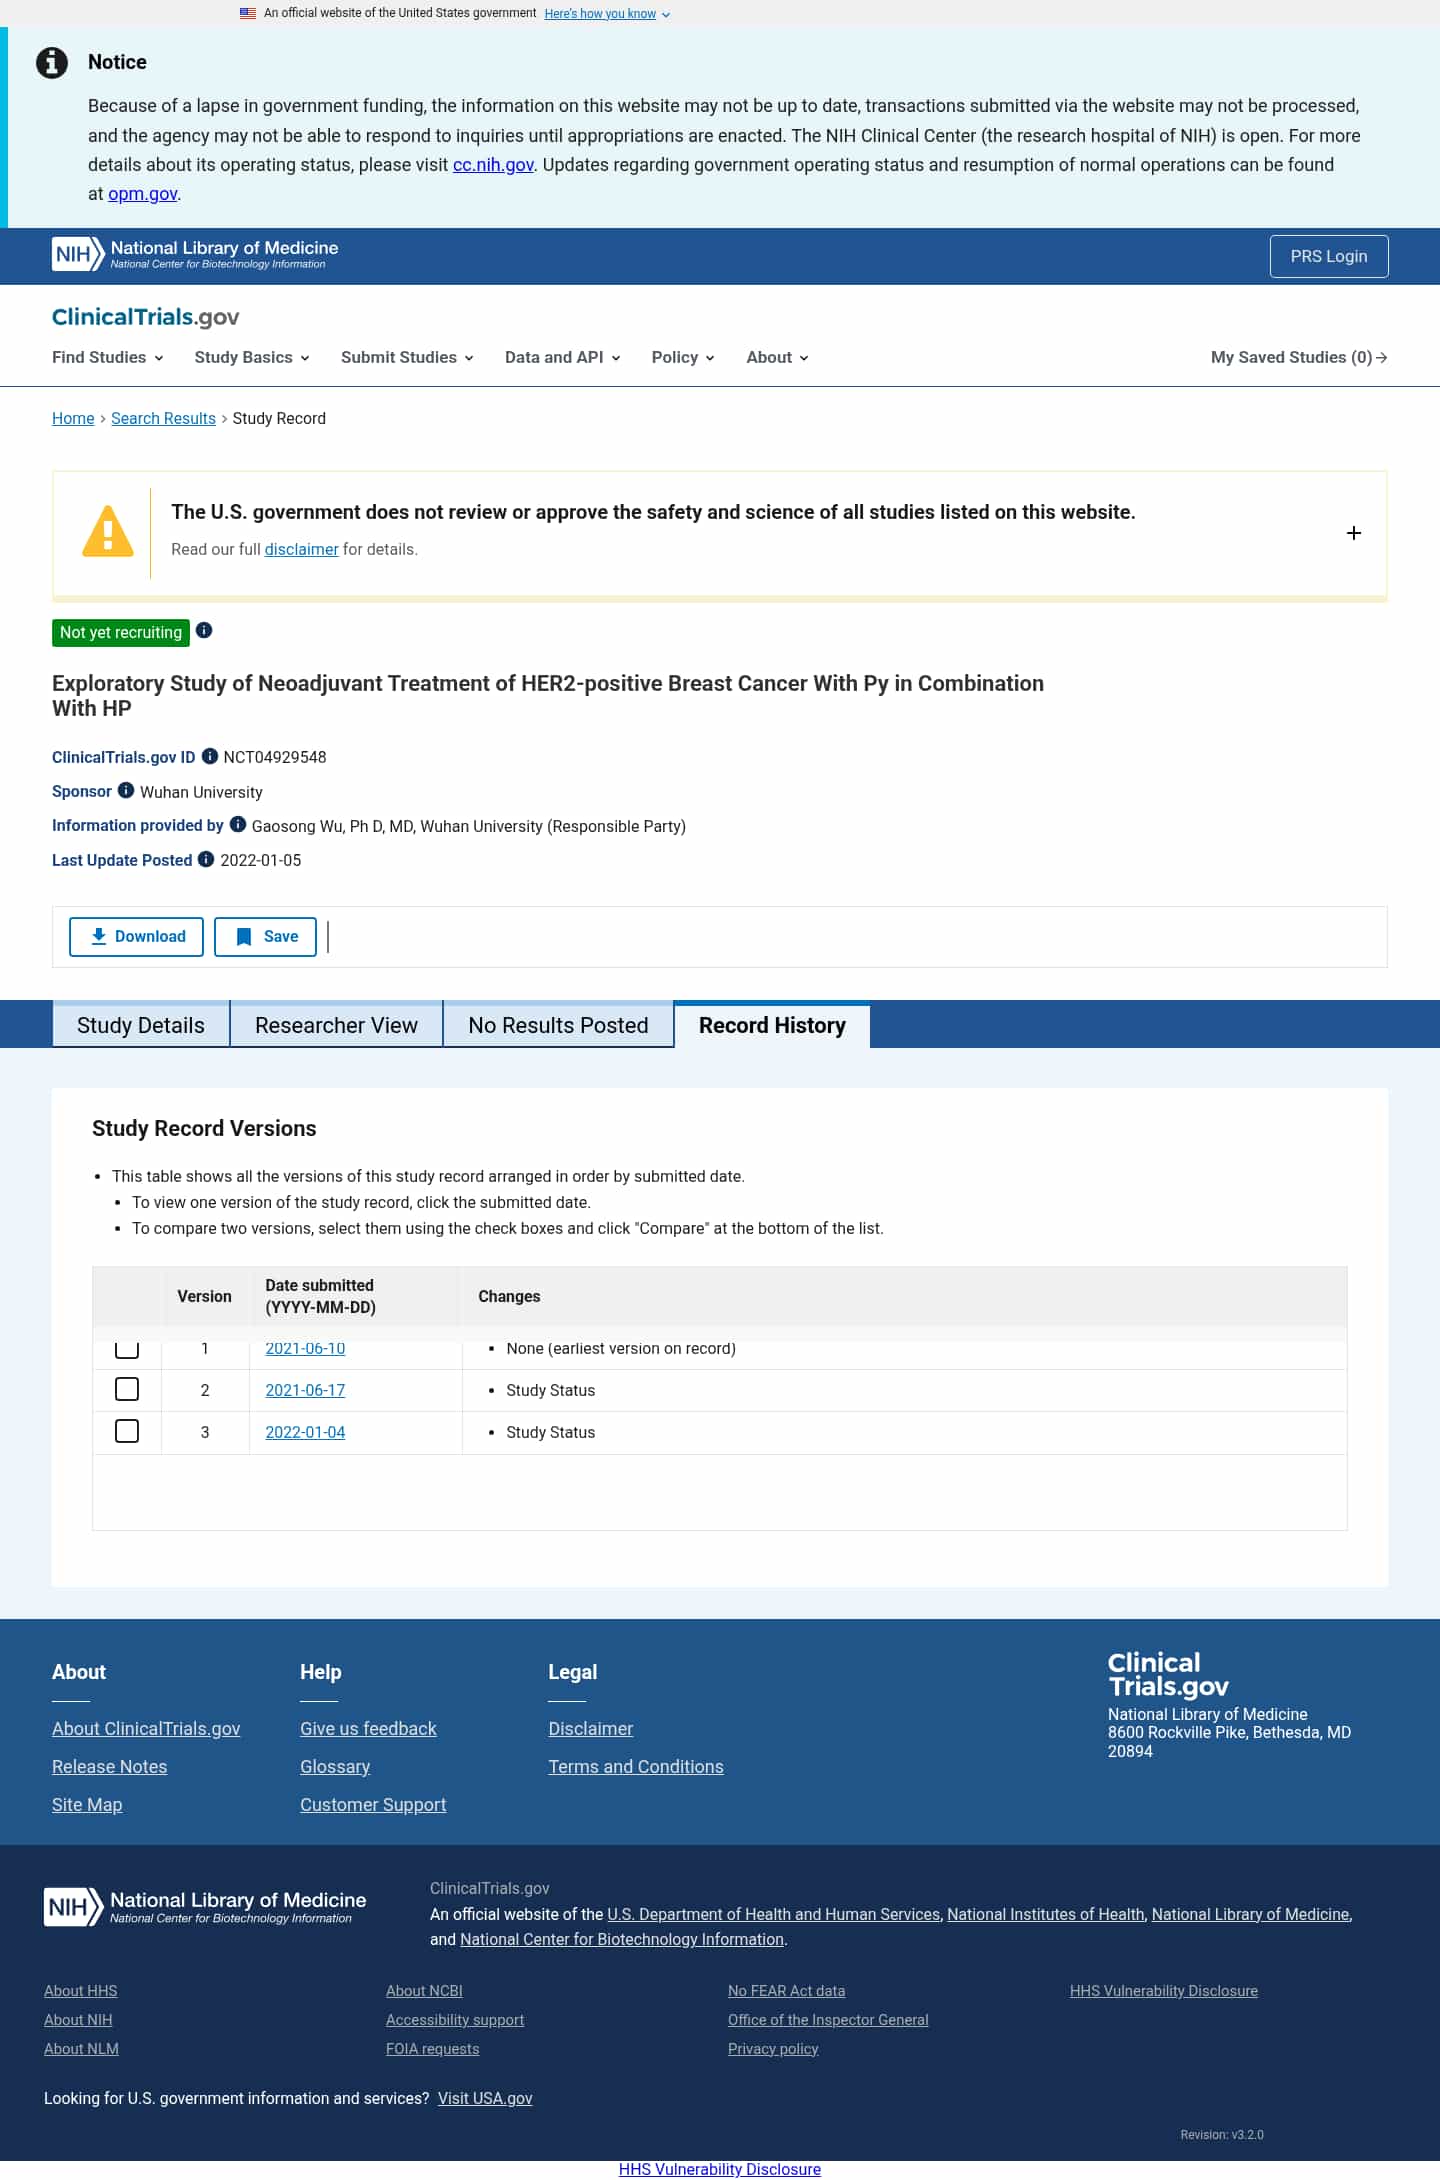Switch to the Researcher View tab

[x=336, y=1025]
